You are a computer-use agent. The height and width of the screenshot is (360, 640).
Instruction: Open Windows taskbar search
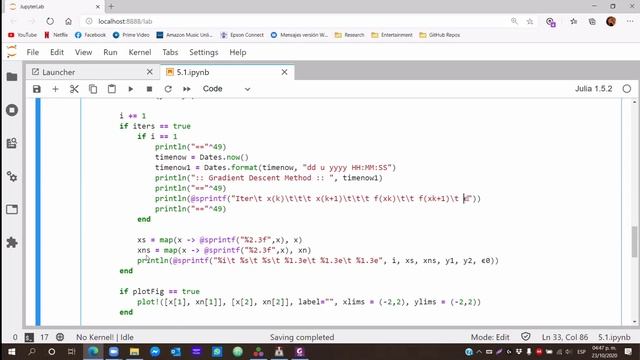tap(31, 351)
